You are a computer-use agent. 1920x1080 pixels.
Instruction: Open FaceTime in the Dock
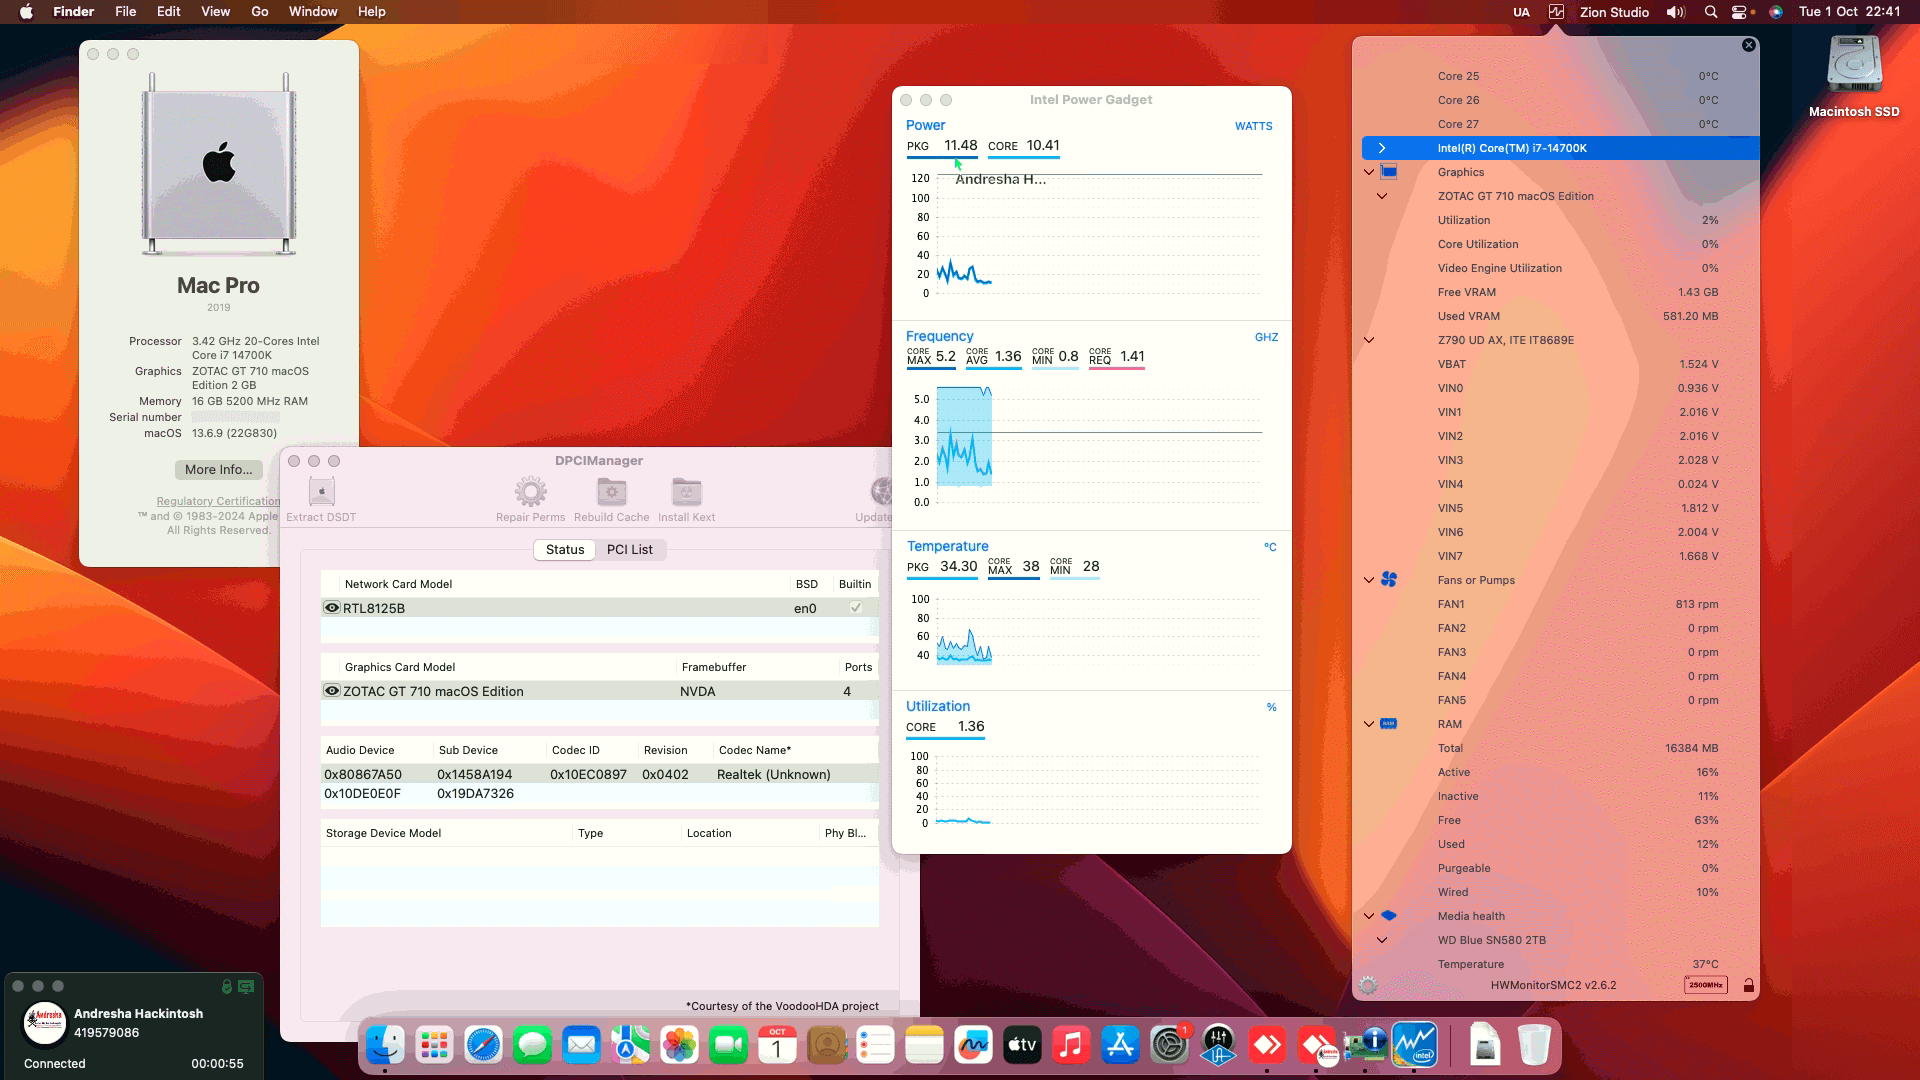tap(728, 1046)
